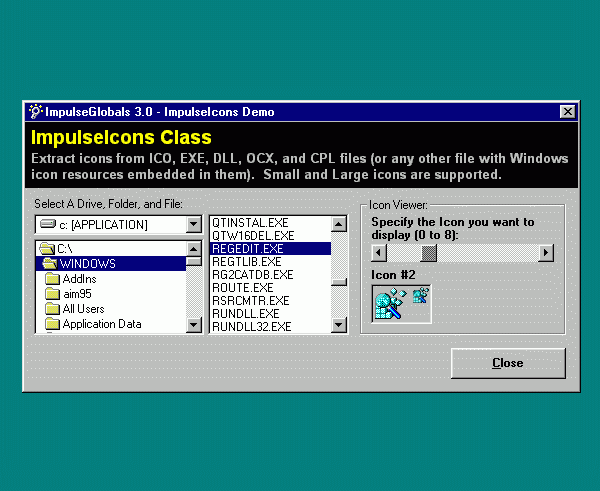Click the Application Data folder icon
Viewport: 600px width, 491px height.
pos(52,324)
